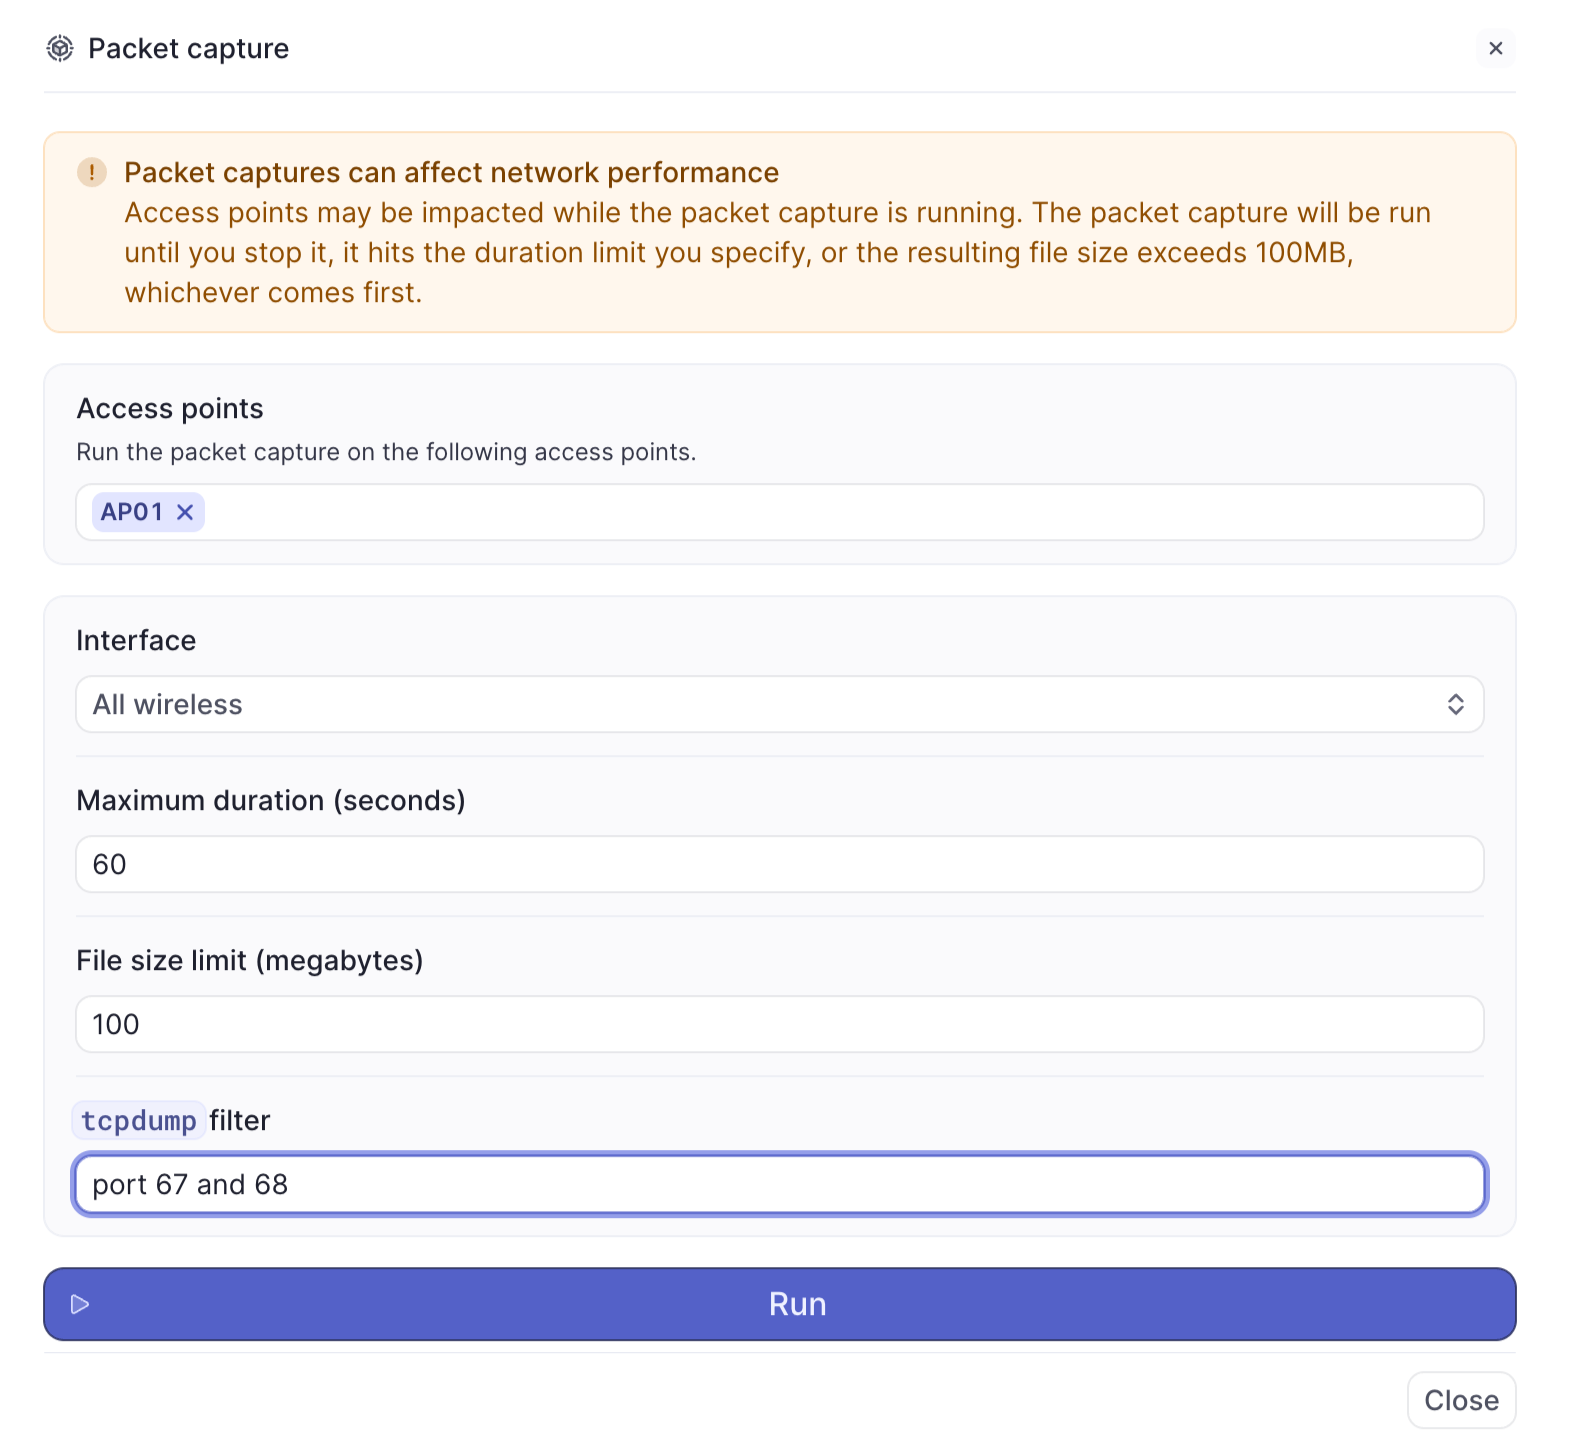The width and height of the screenshot is (1570, 1448).
Task: Click the play triangle icon on Run
Action: click(81, 1304)
